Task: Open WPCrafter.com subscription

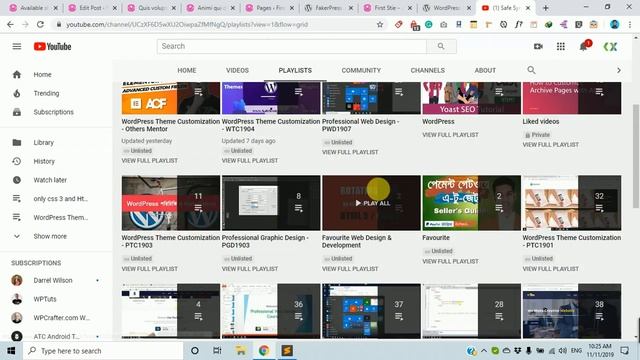Action: 62,318
